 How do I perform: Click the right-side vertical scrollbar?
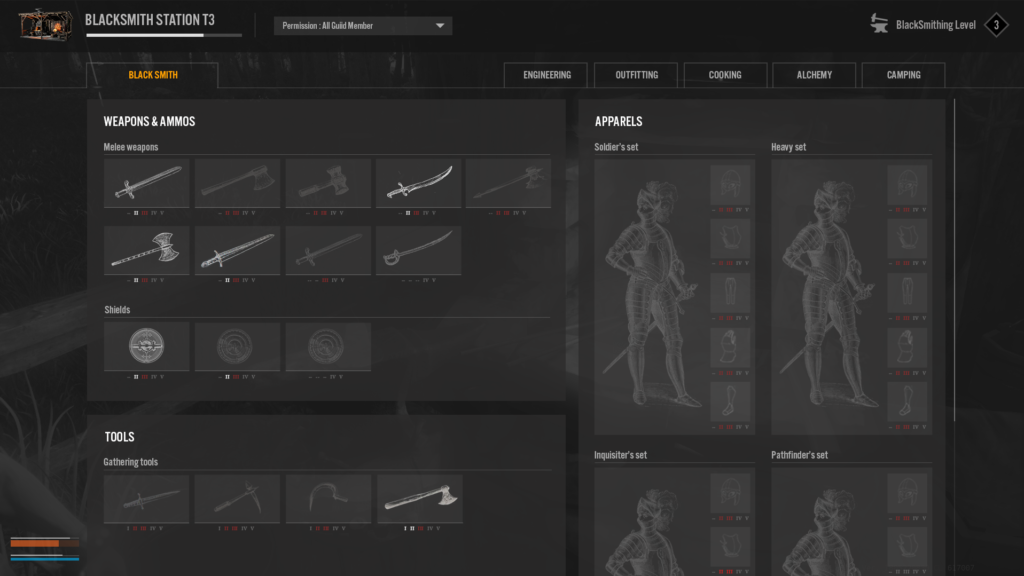[955, 250]
